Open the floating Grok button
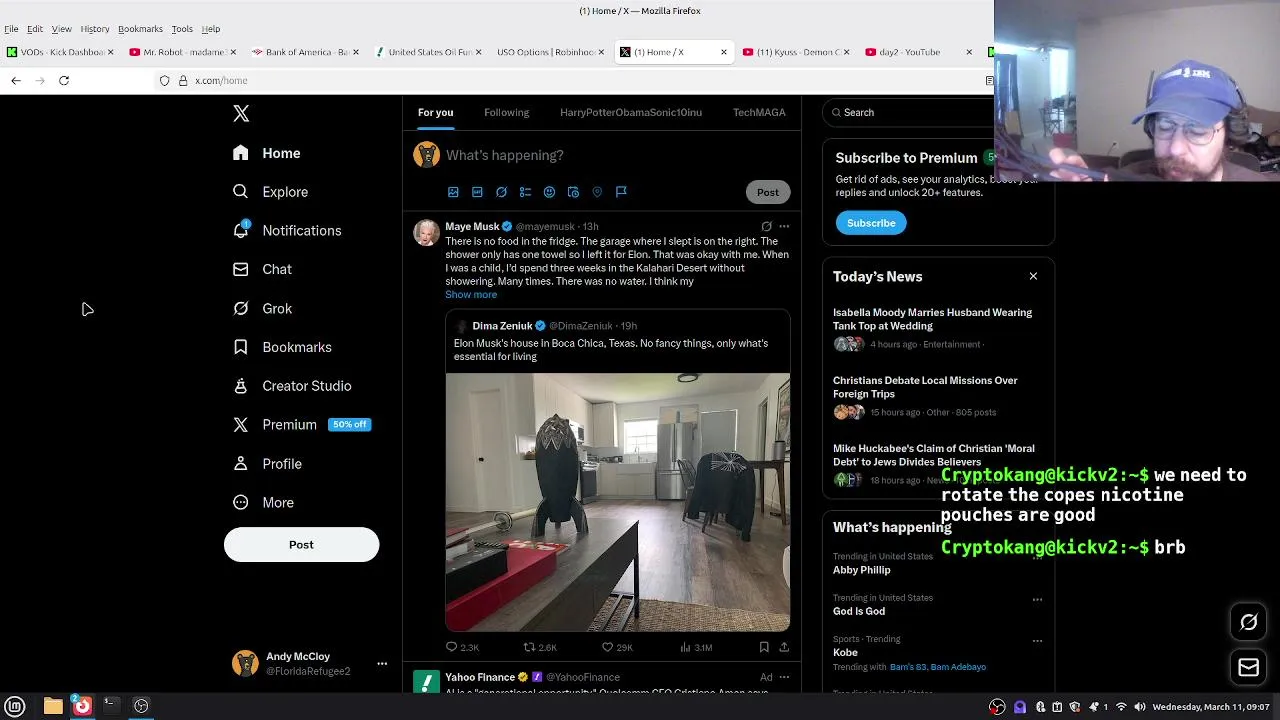This screenshot has height=720, width=1280. (x=1248, y=623)
